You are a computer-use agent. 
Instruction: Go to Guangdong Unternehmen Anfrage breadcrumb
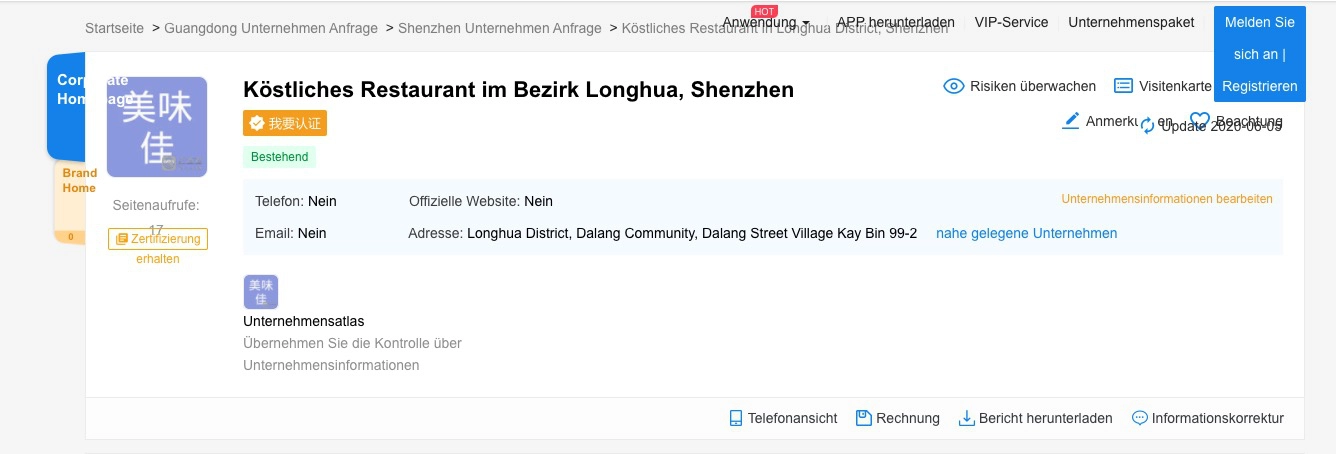271,28
